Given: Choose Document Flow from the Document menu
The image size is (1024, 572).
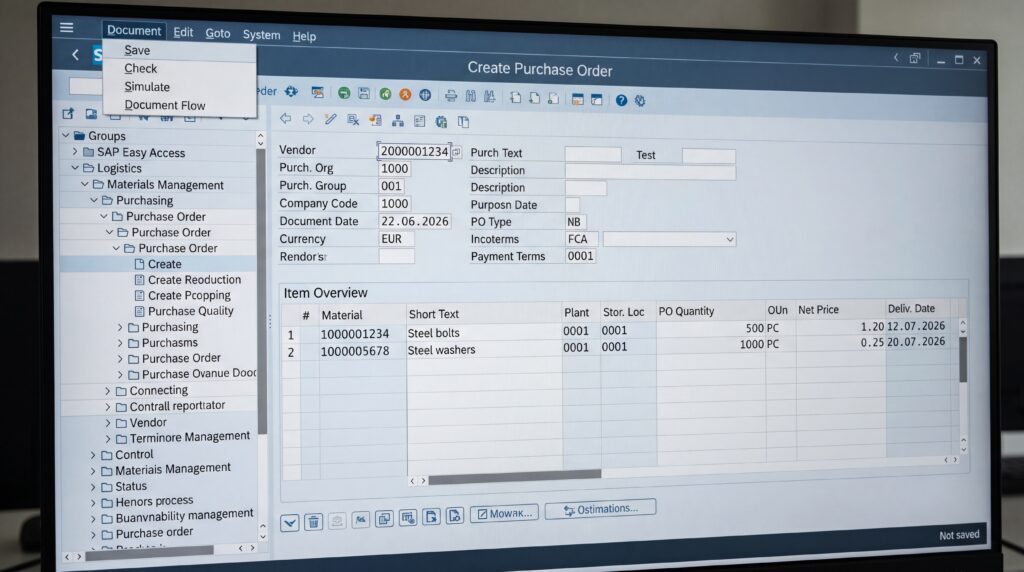Looking at the screenshot, I should (165, 105).
